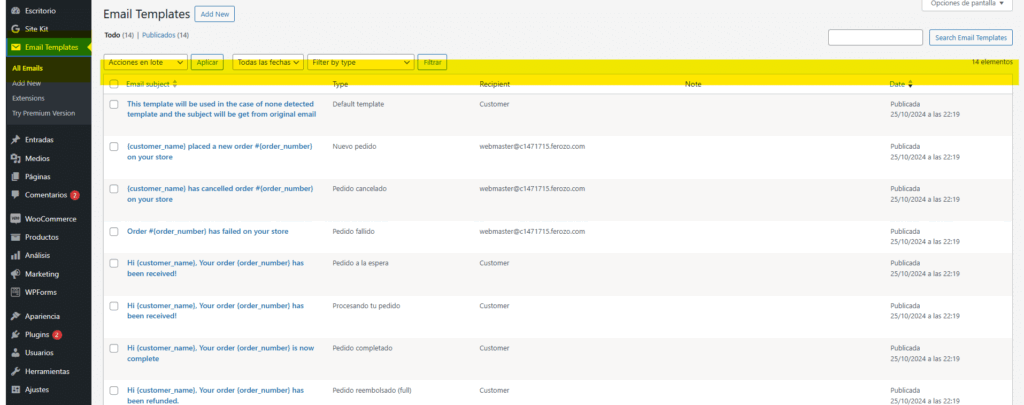Open 'has cancelled order' email template link
The width and height of the screenshot is (1024, 405).
point(220,194)
